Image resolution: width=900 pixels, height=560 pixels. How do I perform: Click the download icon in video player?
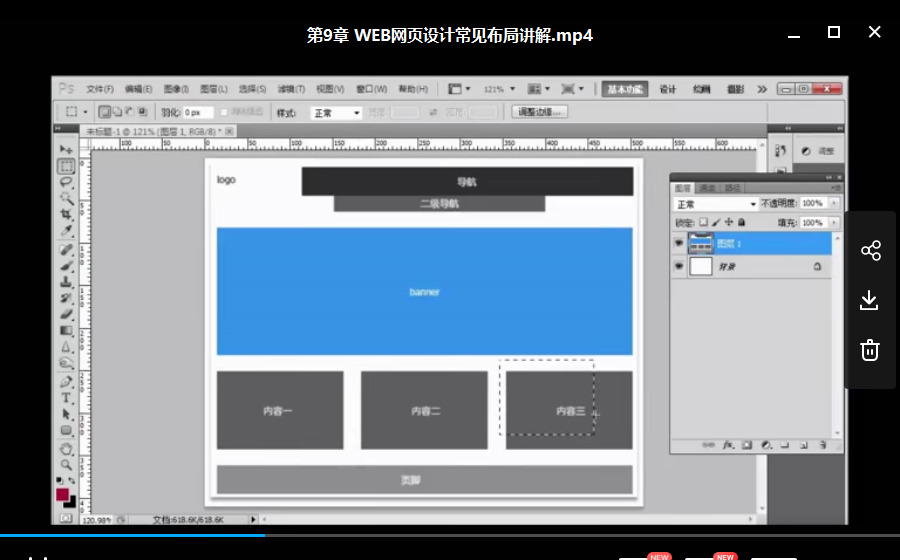click(870, 300)
